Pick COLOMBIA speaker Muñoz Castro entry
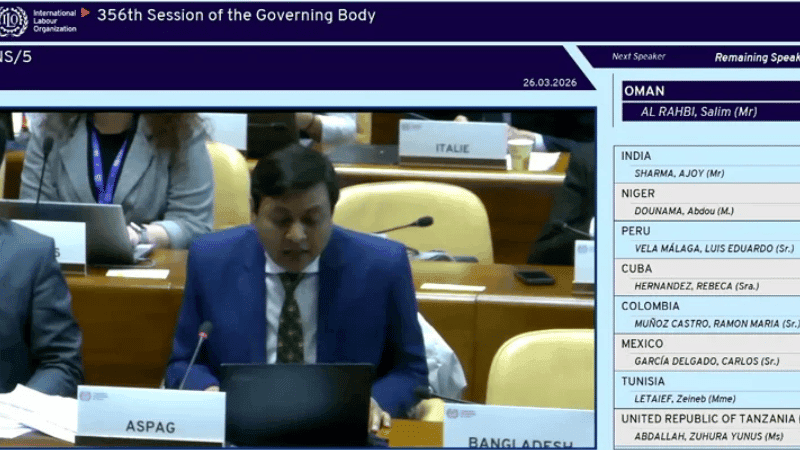 point(710,315)
